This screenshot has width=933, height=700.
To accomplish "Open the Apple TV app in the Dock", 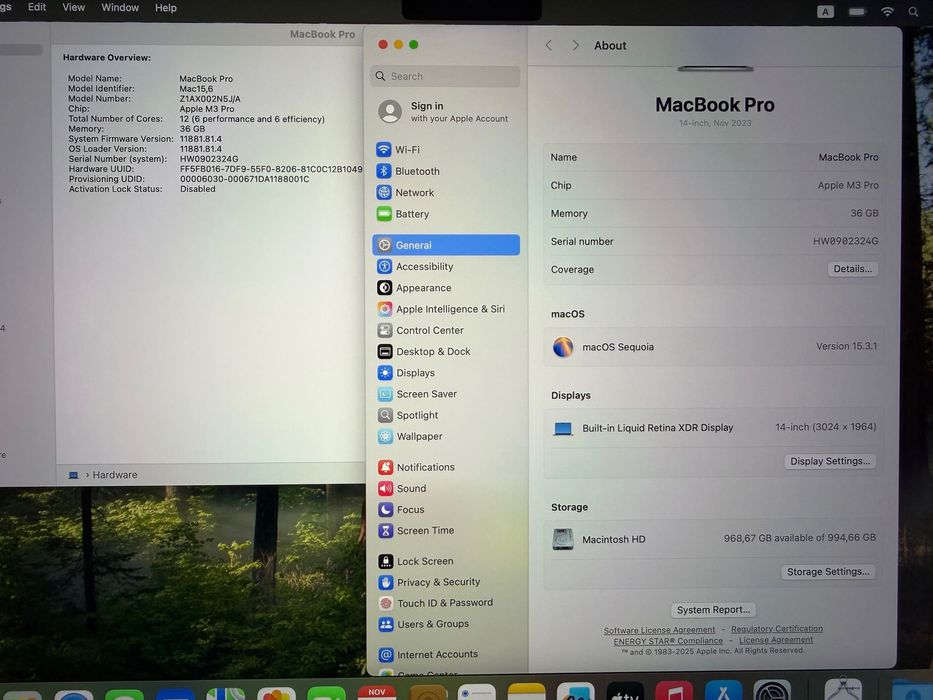I will coord(625,693).
